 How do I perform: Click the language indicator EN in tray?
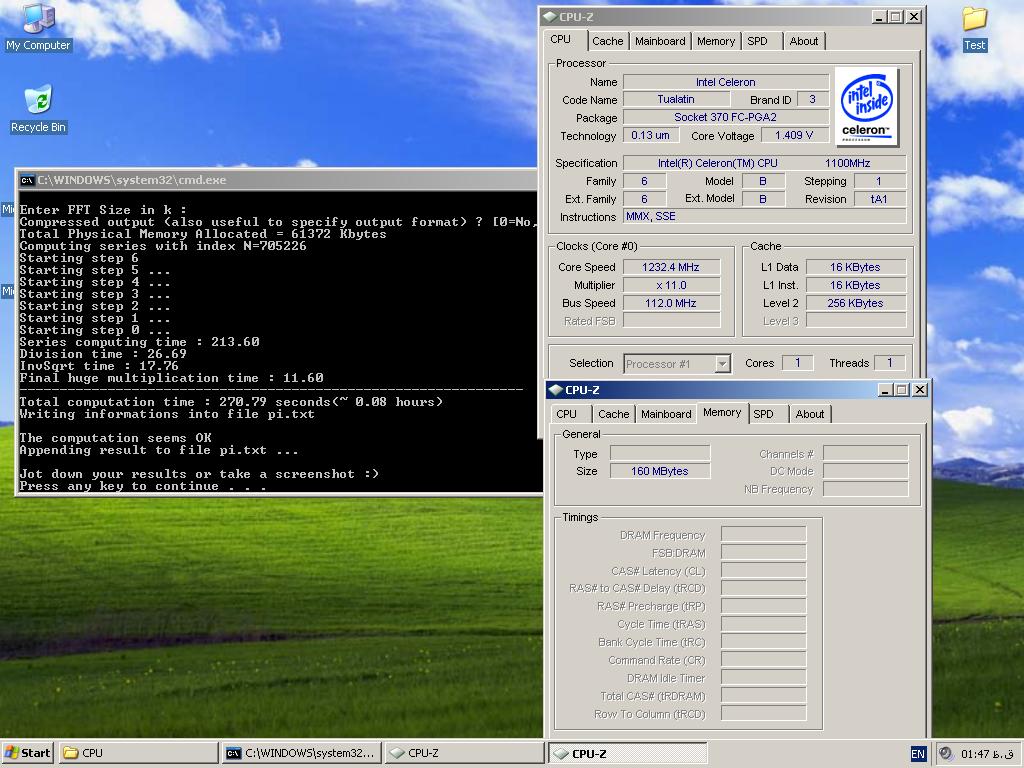(918, 754)
